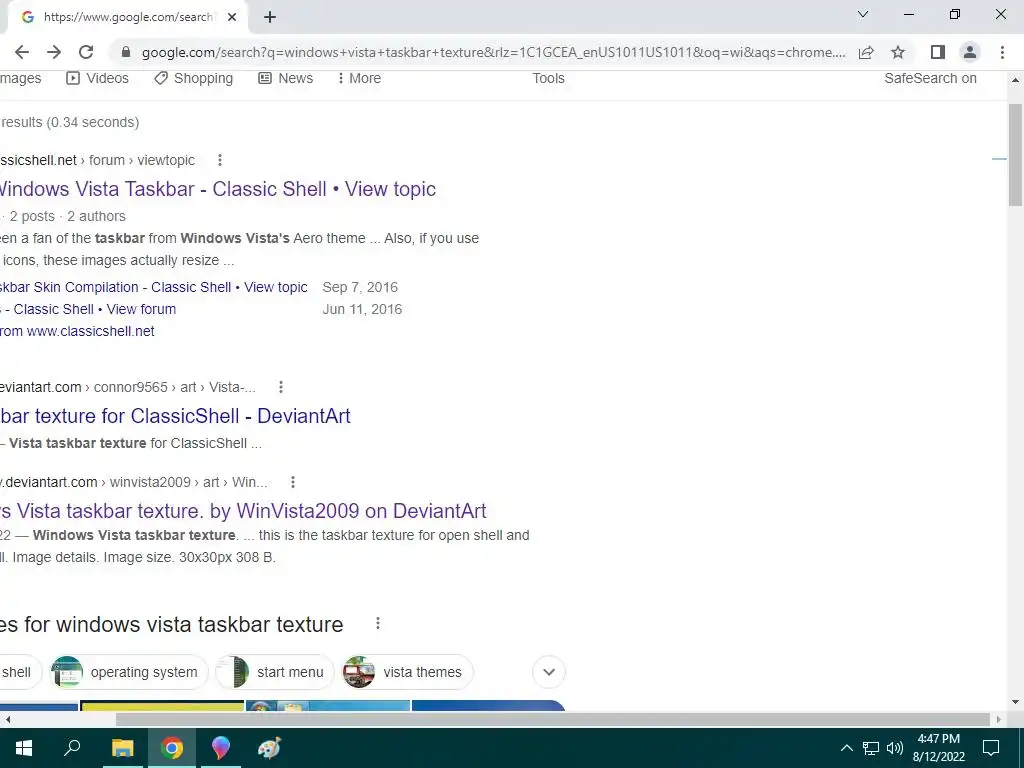Screen dimensions: 1024x768
Task: Go back to the previous page
Action: click(x=22, y=52)
